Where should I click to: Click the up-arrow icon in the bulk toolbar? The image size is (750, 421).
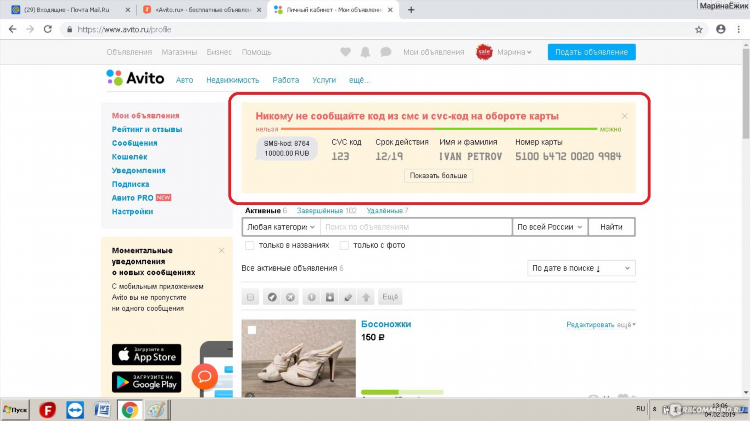[x=366, y=297]
